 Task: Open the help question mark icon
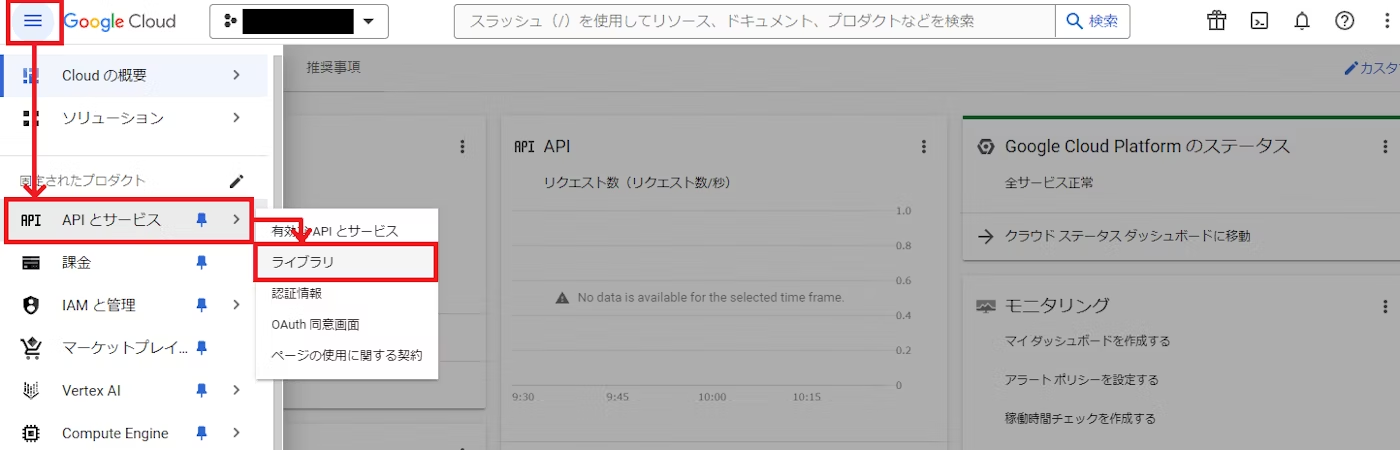coord(1345,21)
